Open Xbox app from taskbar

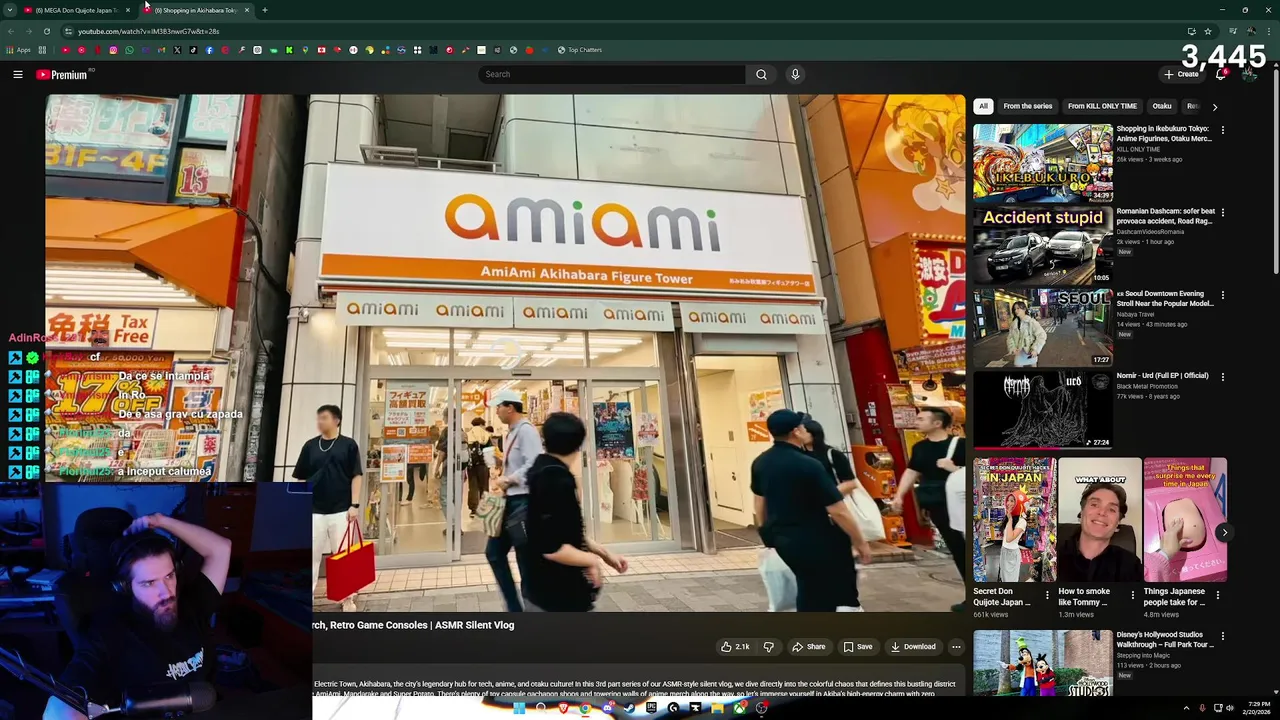coord(739,708)
